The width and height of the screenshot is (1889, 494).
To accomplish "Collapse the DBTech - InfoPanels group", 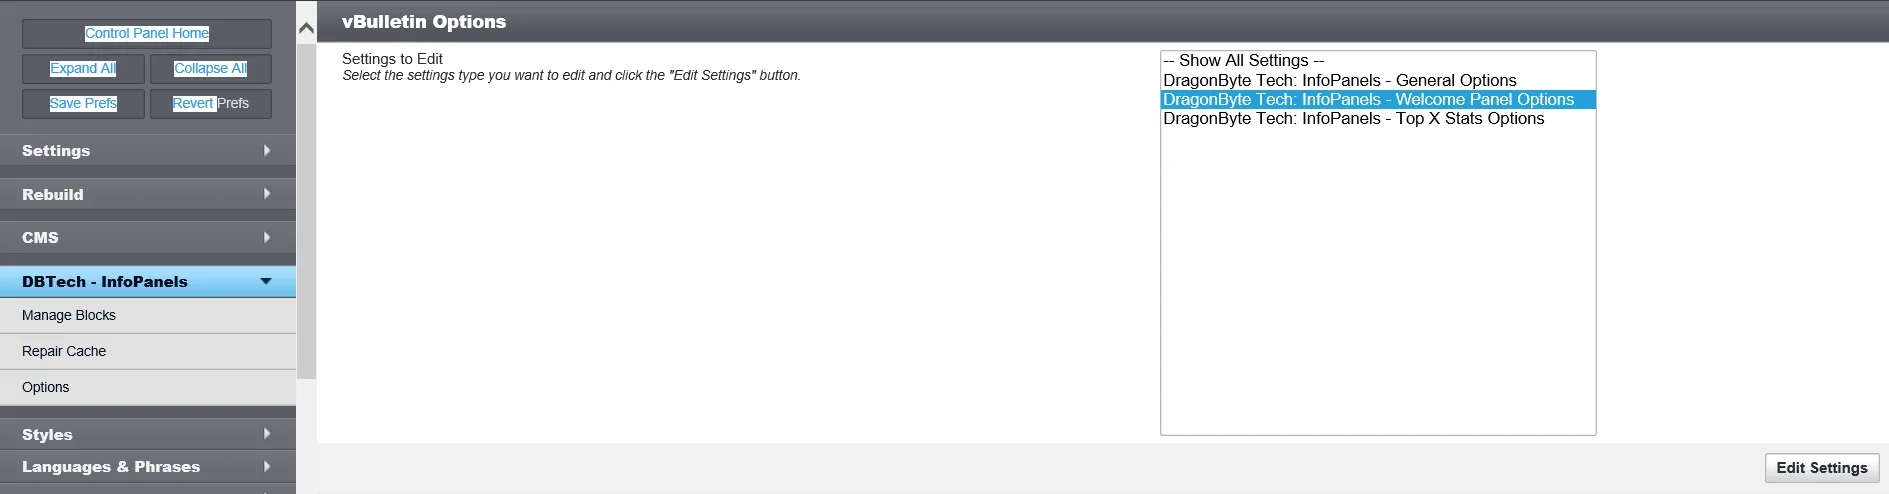I will click(x=148, y=282).
